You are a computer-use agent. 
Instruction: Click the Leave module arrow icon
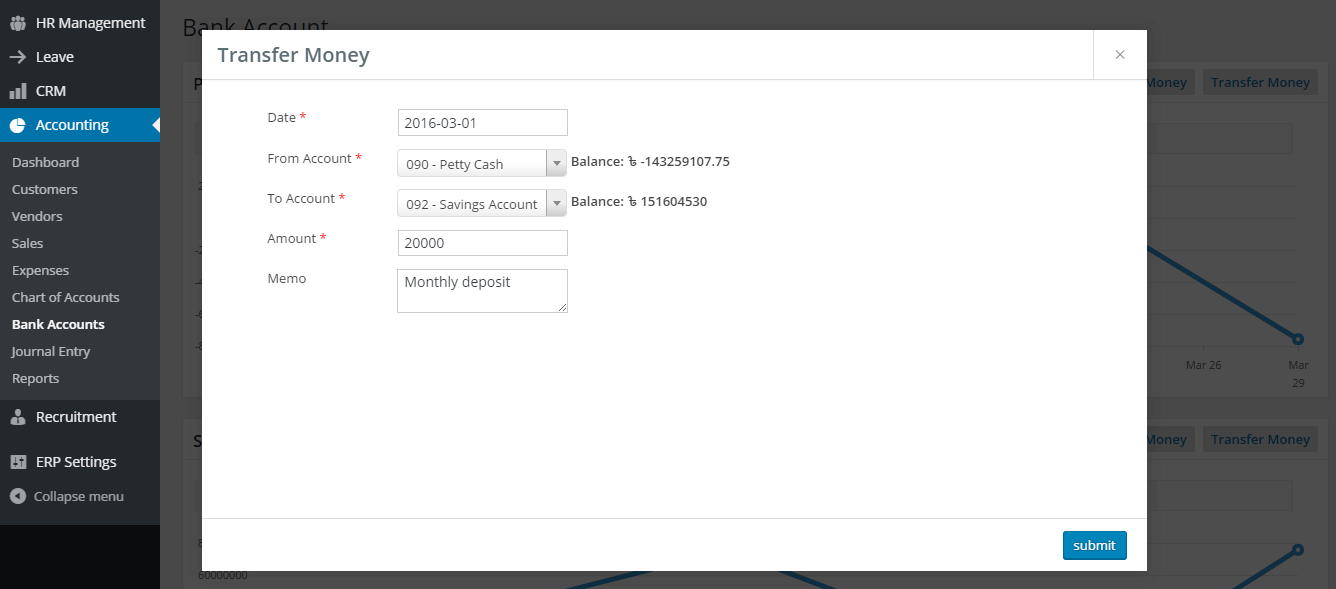coord(18,56)
